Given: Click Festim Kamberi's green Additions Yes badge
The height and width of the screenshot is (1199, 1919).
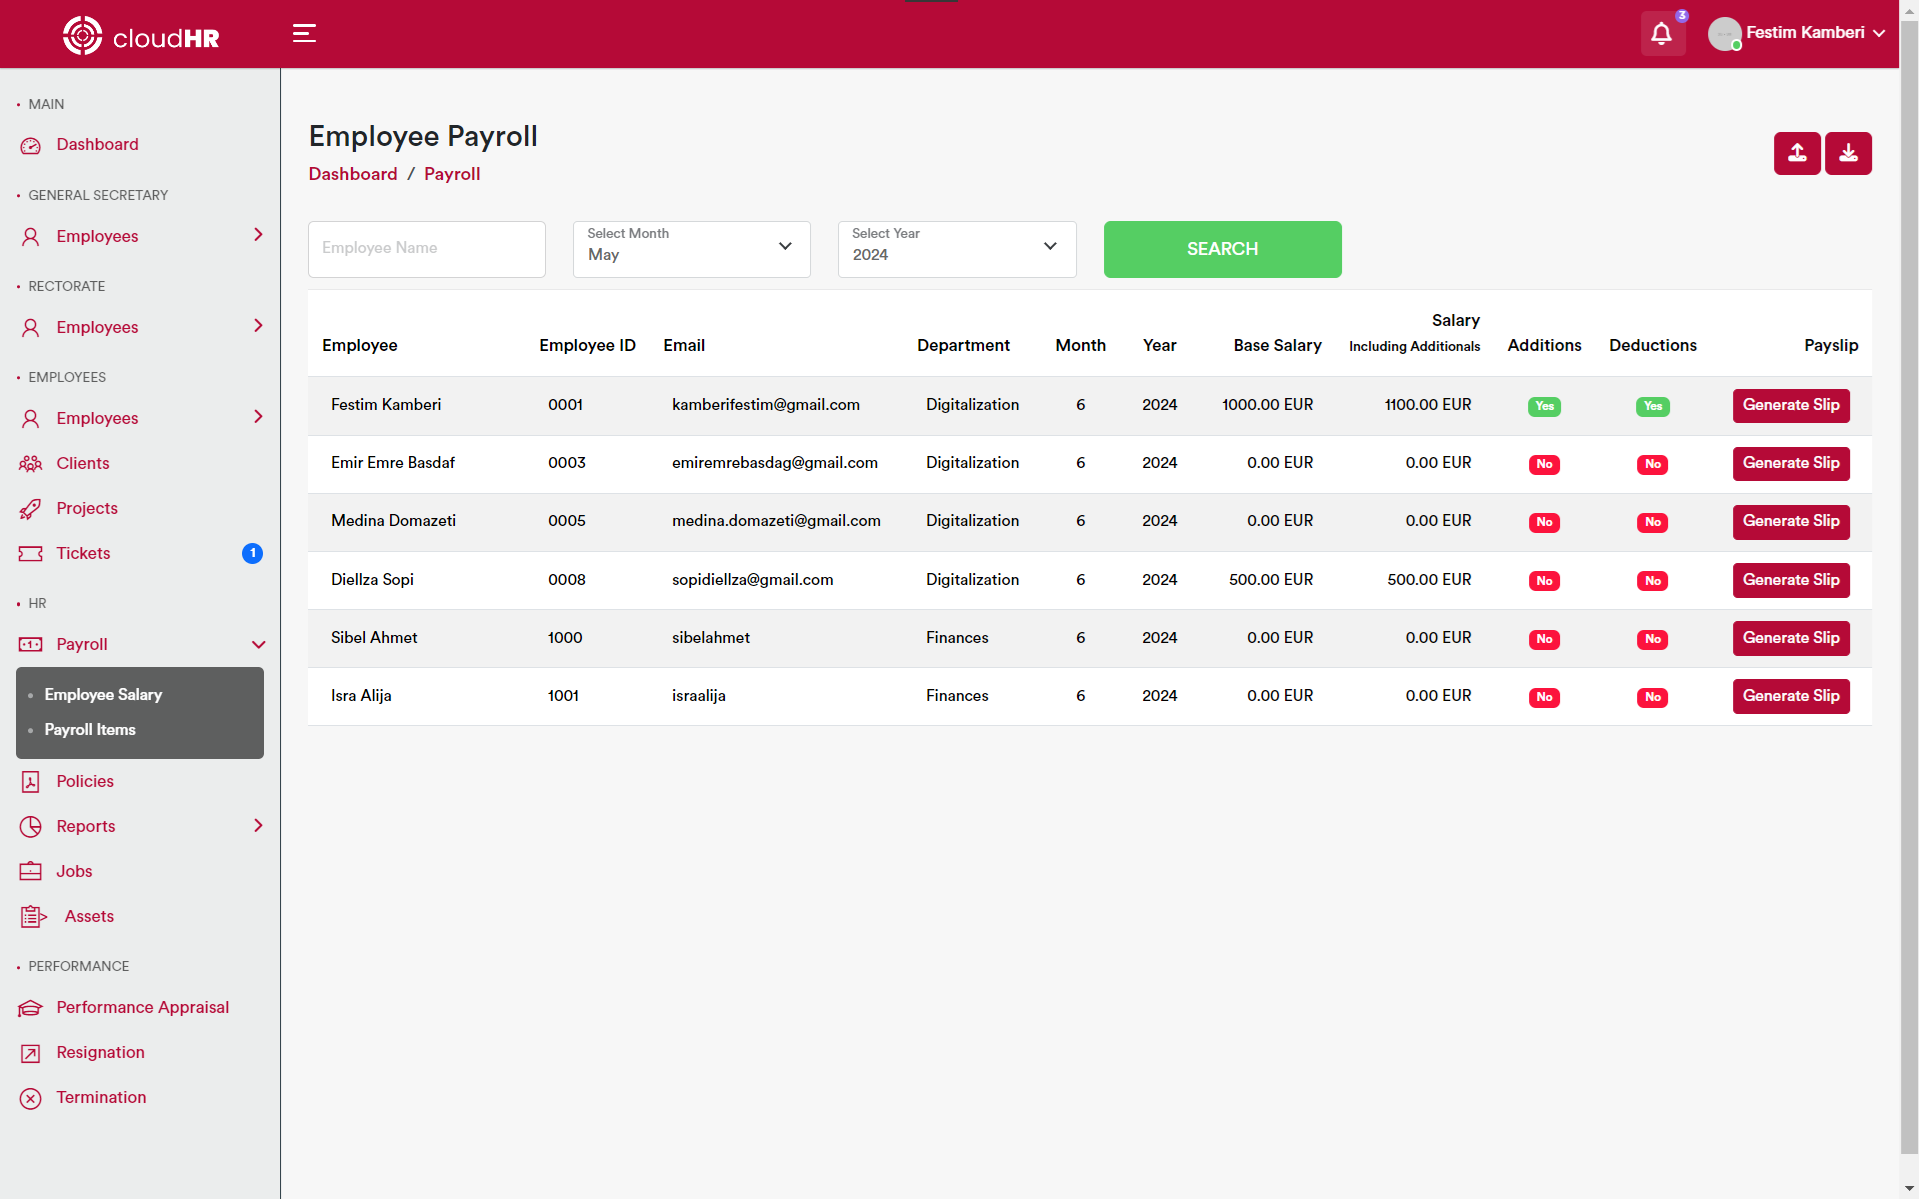Looking at the screenshot, I should coord(1543,406).
